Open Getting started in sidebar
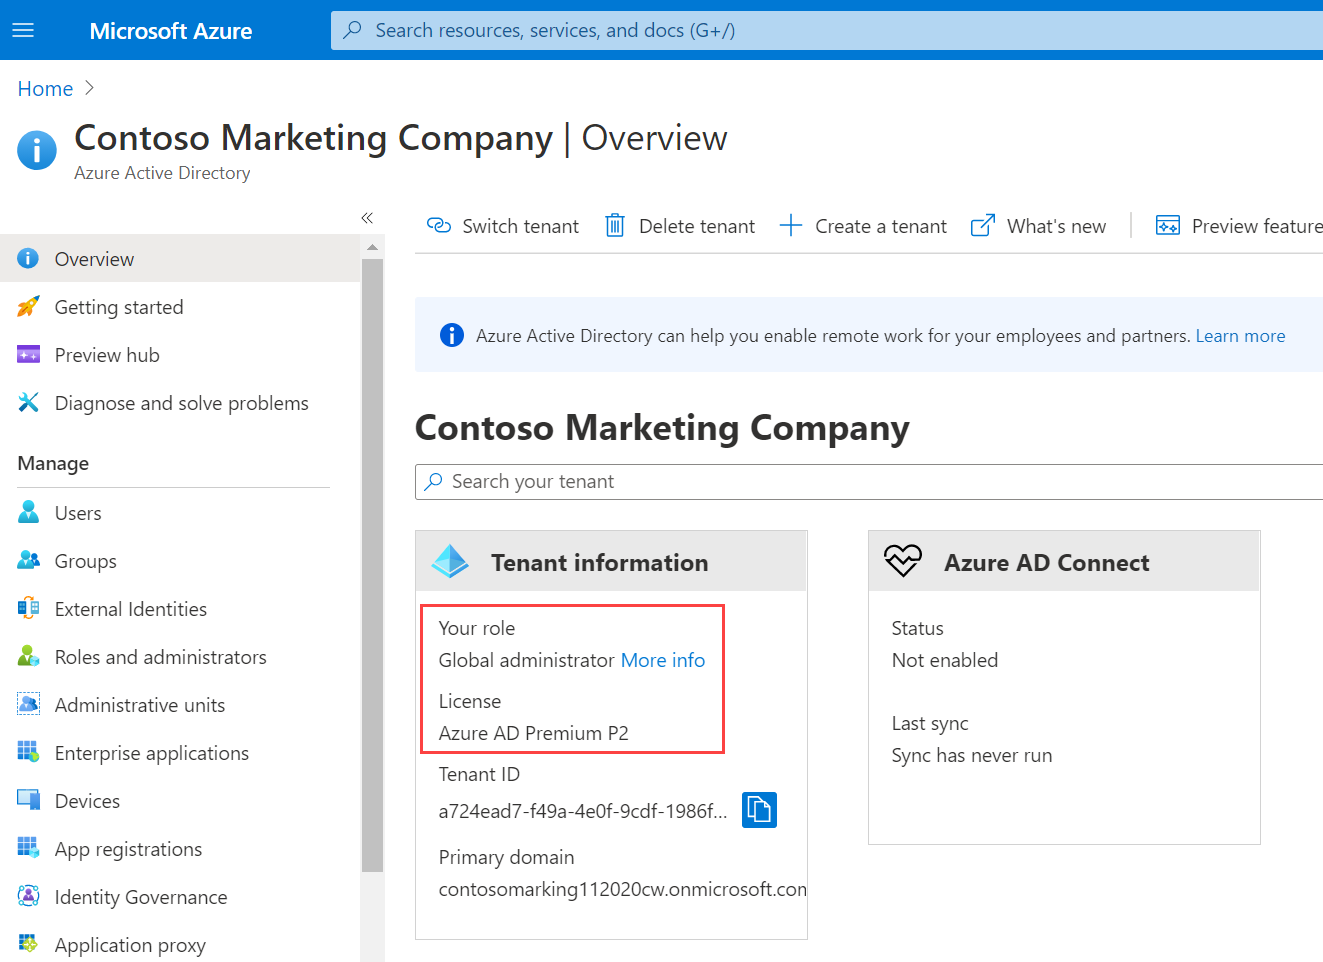Viewport: 1323px width, 962px height. click(x=180, y=307)
